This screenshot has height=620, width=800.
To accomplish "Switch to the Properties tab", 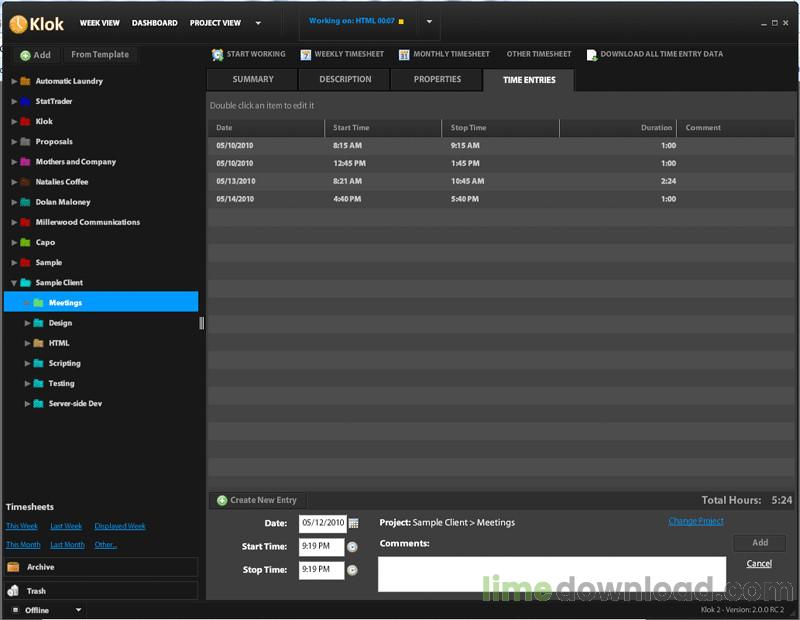I will coord(437,80).
